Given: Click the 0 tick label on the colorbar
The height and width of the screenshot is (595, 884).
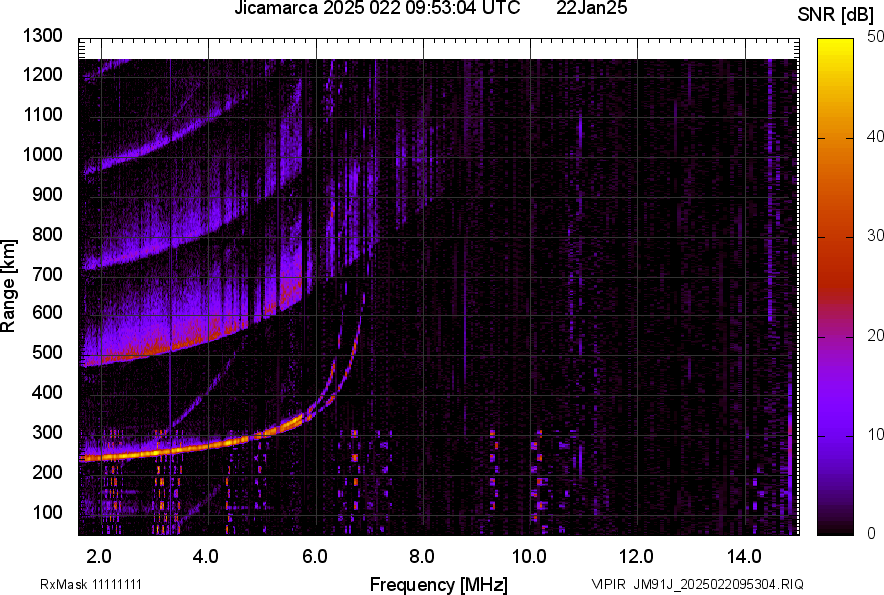Looking at the screenshot, I should tap(872, 534).
